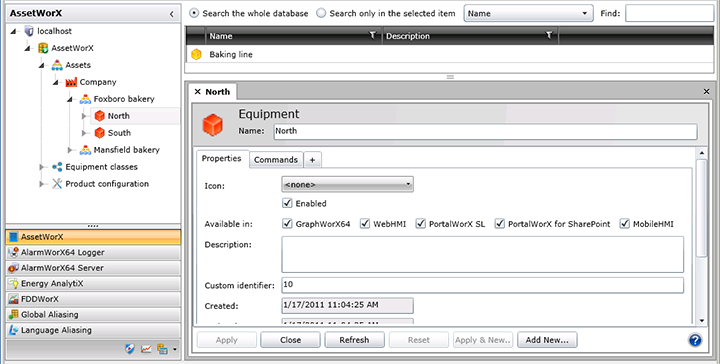
Task: Open the Energy AnalytiX provider
Action: click(93, 284)
